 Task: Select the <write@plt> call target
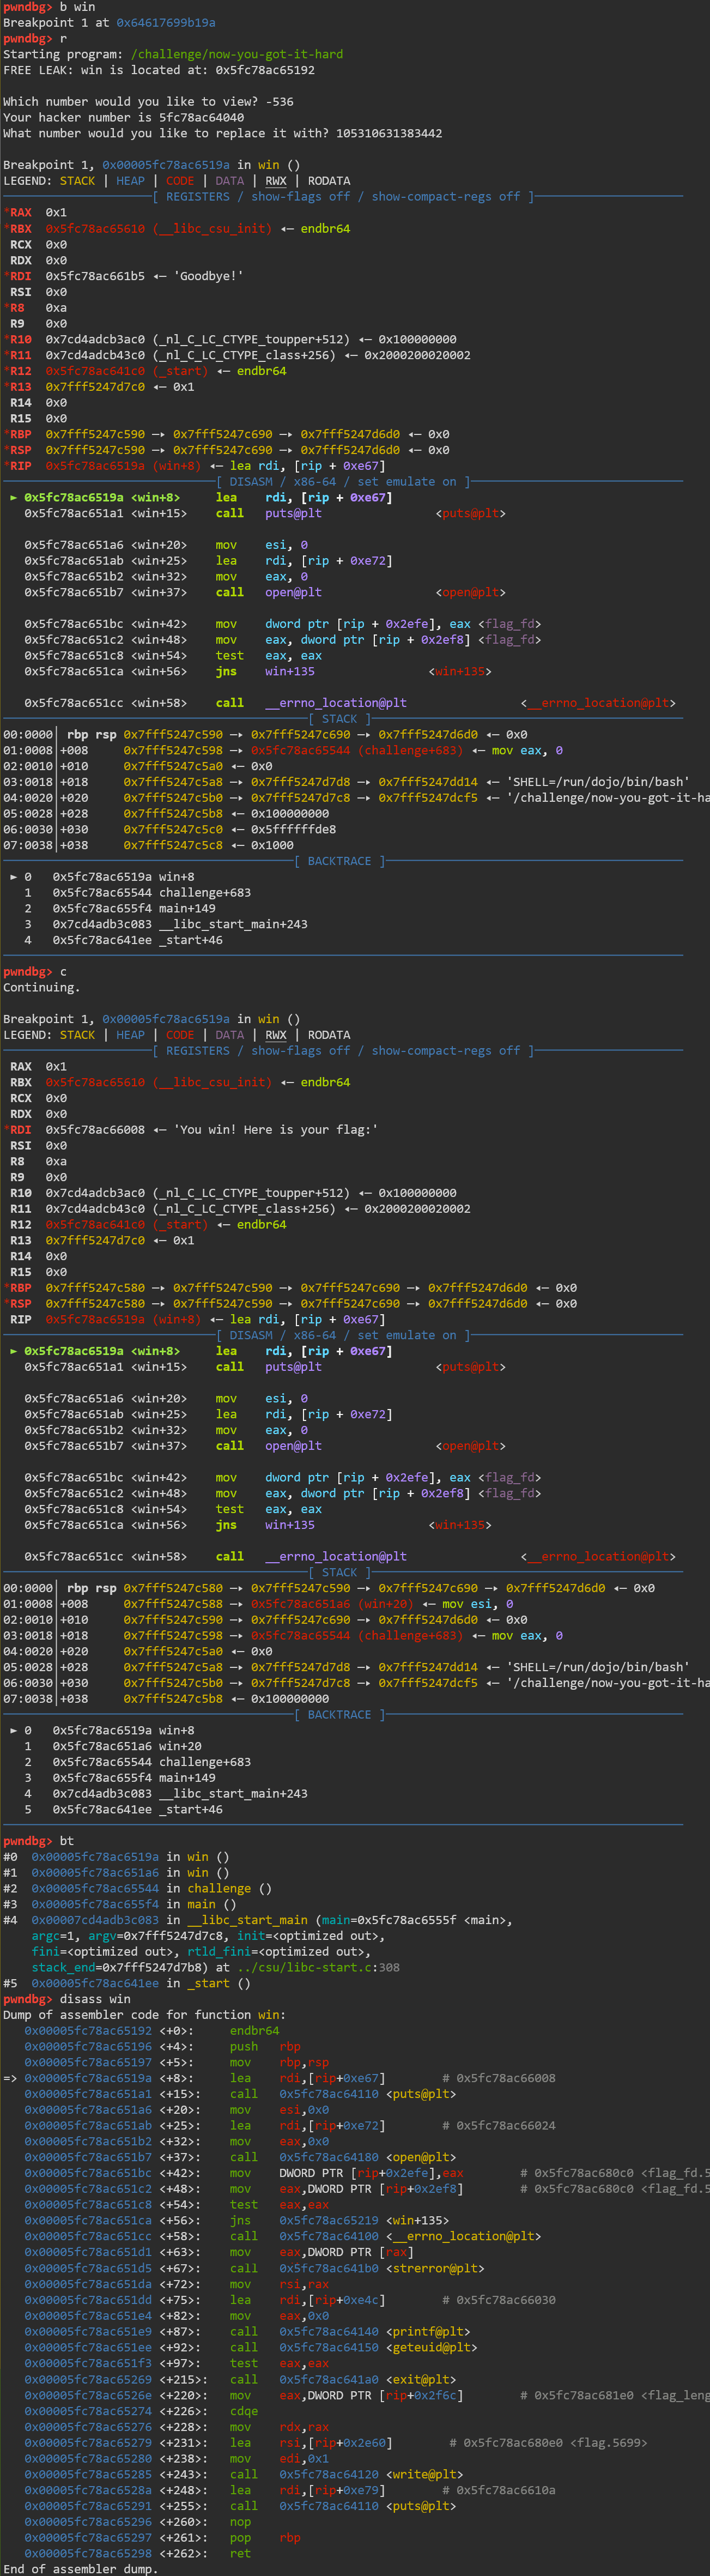pyautogui.click(x=425, y=2474)
